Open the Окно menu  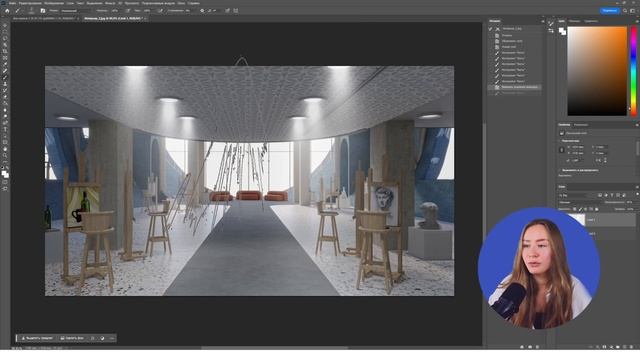(181, 3)
